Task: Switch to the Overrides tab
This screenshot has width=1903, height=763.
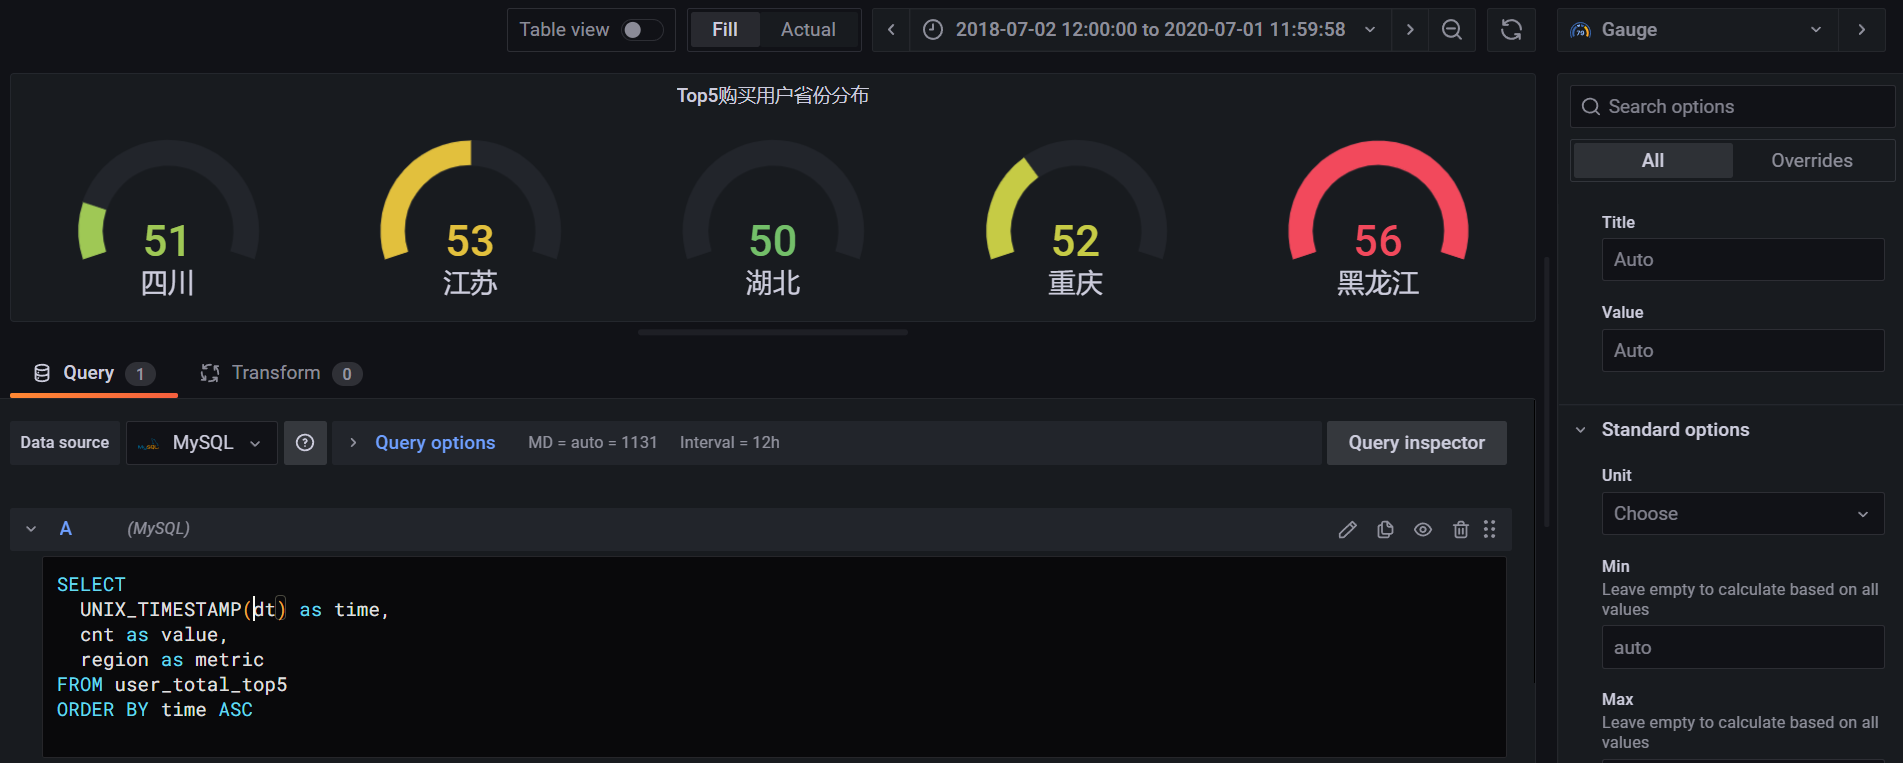Action: click(1811, 161)
